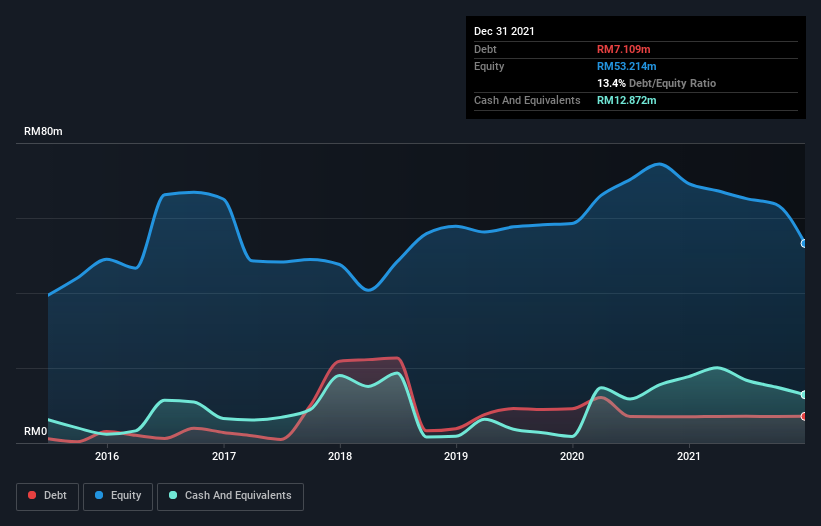This screenshot has width=821, height=526.
Task: Toggle Cash And Equivalents legend button
Action: tap(230, 496)
